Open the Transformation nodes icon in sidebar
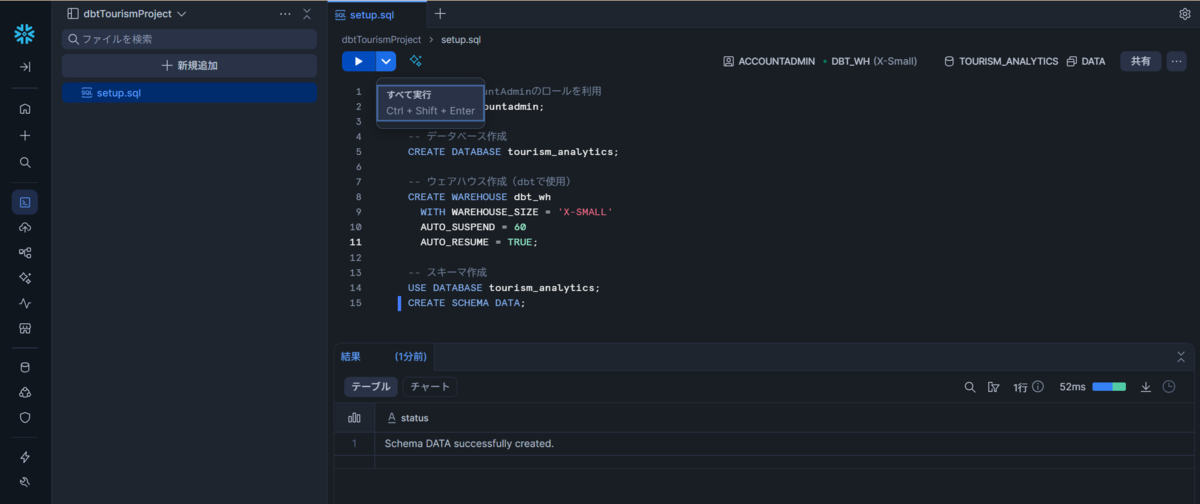The width and height of the screenshot is (1200, 504). pyautogui.click(x=25, y=253)
